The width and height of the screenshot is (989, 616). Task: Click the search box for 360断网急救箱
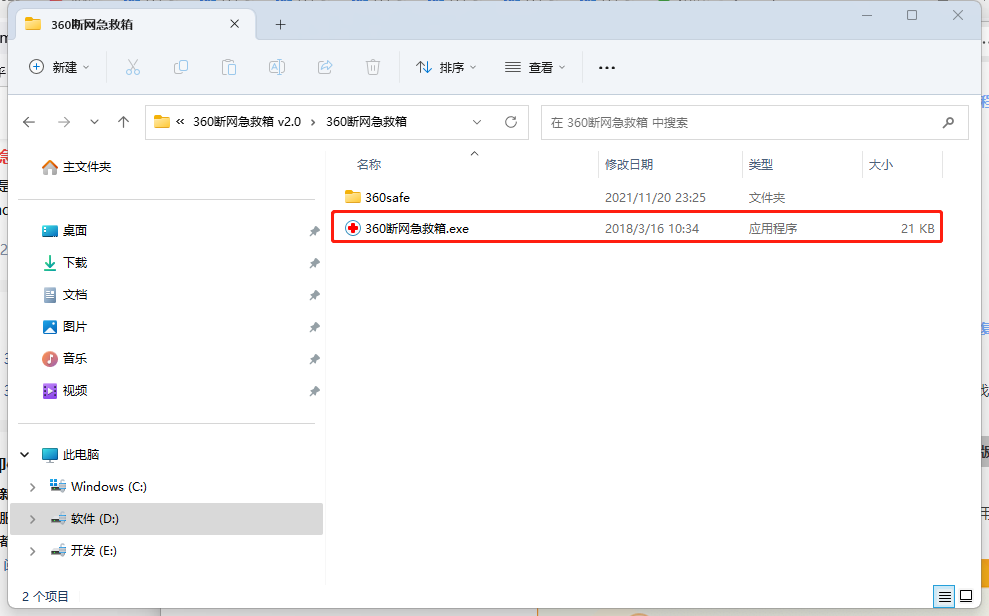click(x=754, y=122)
